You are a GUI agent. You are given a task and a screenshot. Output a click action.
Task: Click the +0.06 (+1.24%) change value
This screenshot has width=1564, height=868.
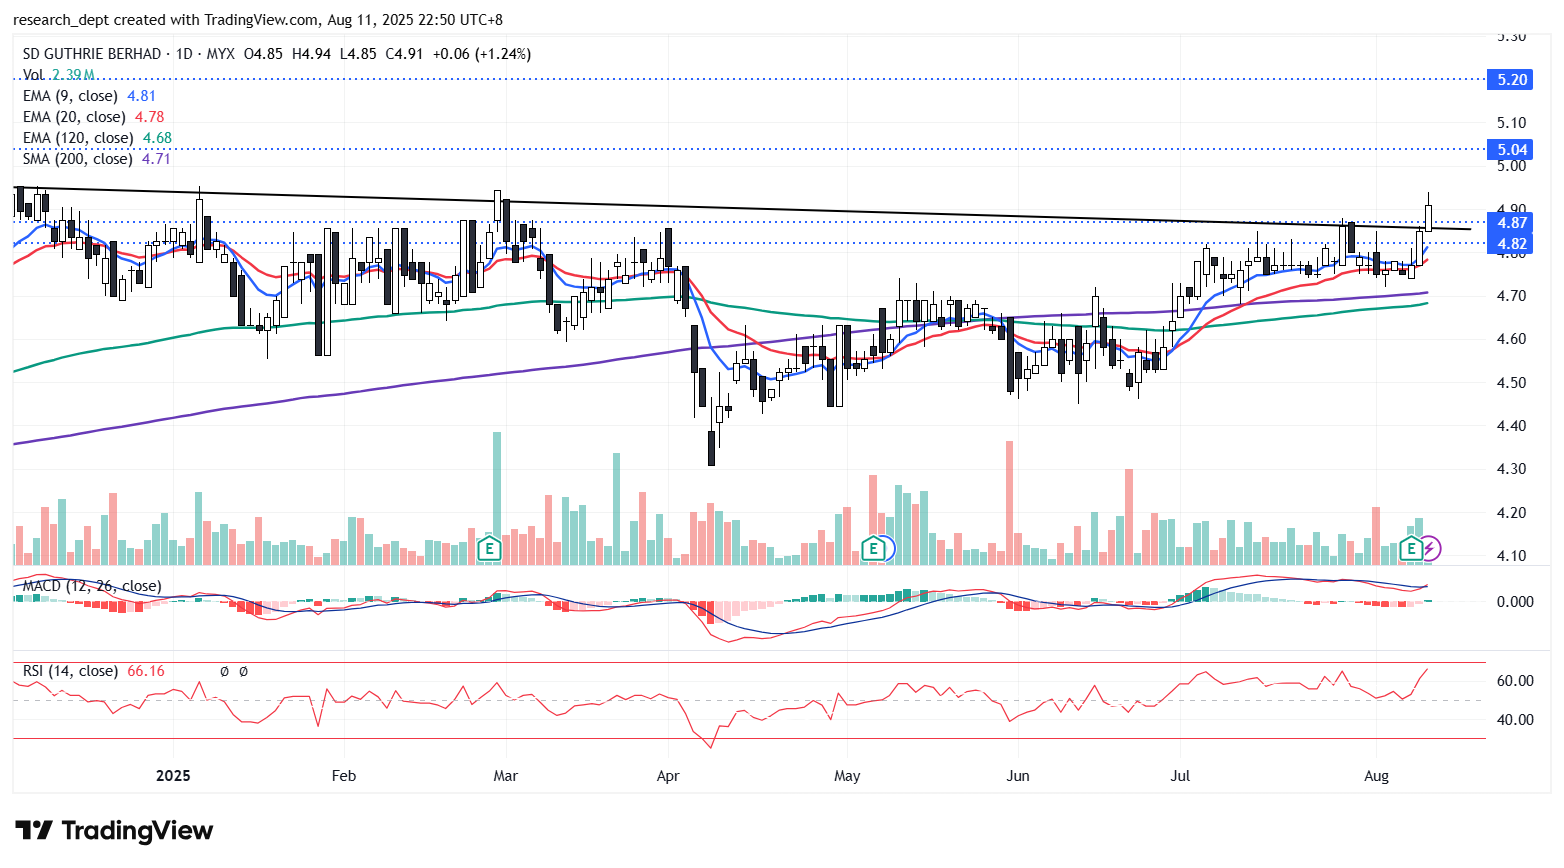[x=482, y=54]
